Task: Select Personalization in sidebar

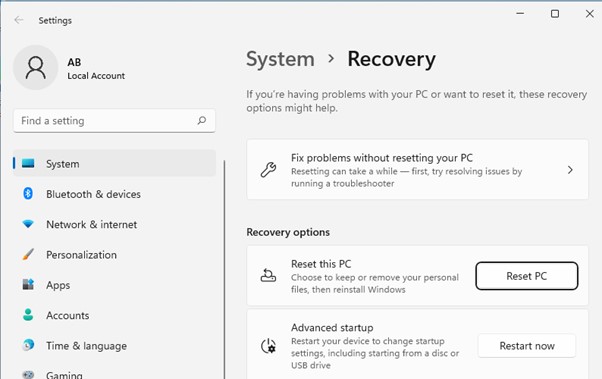Action: [114, 255]
